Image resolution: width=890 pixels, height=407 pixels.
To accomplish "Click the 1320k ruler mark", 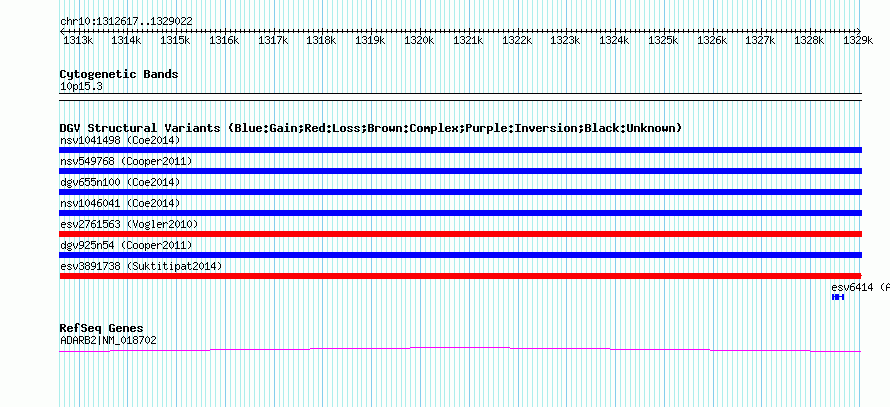I will pos(419,40).
